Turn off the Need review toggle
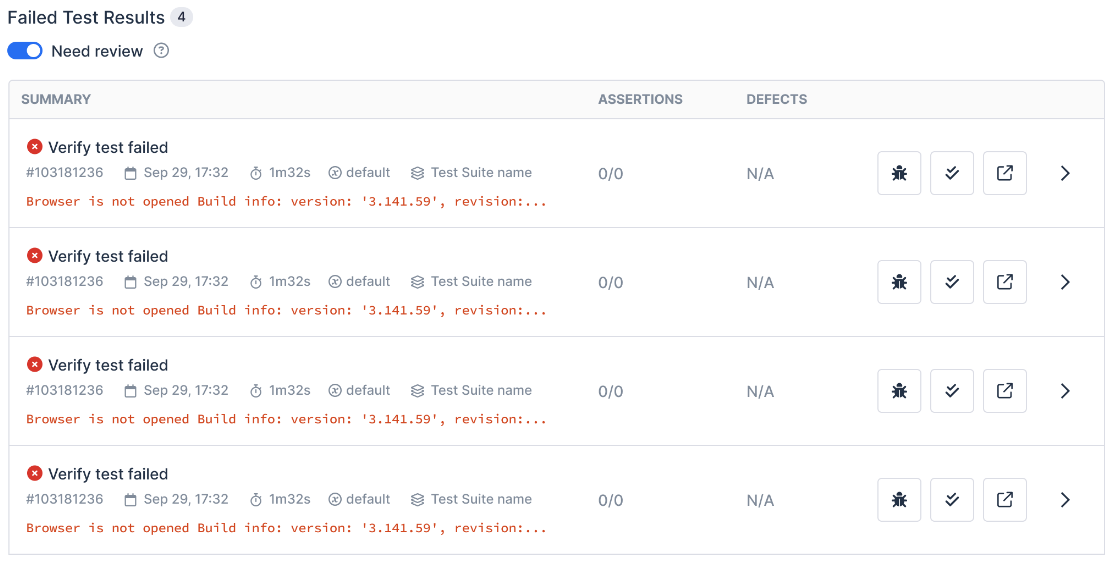1116x564 pixels. [x=25, y=51]
